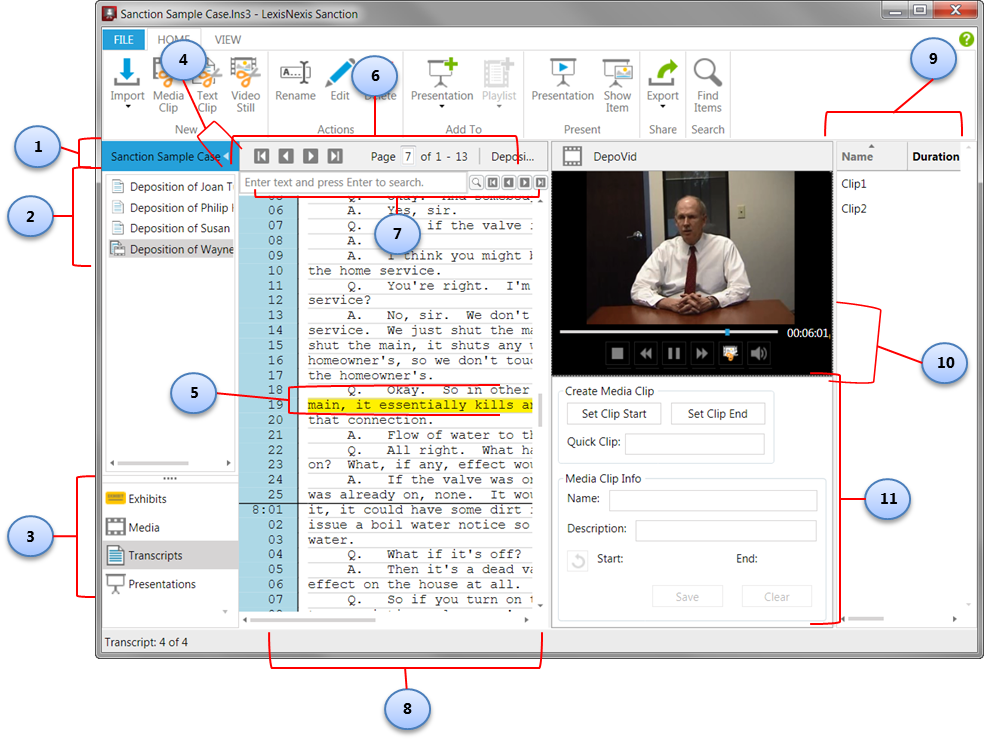The width and height of the screenshot is (984, 740).
Task: Click the video clip snapshot icon in player
Action: point(730,353)
